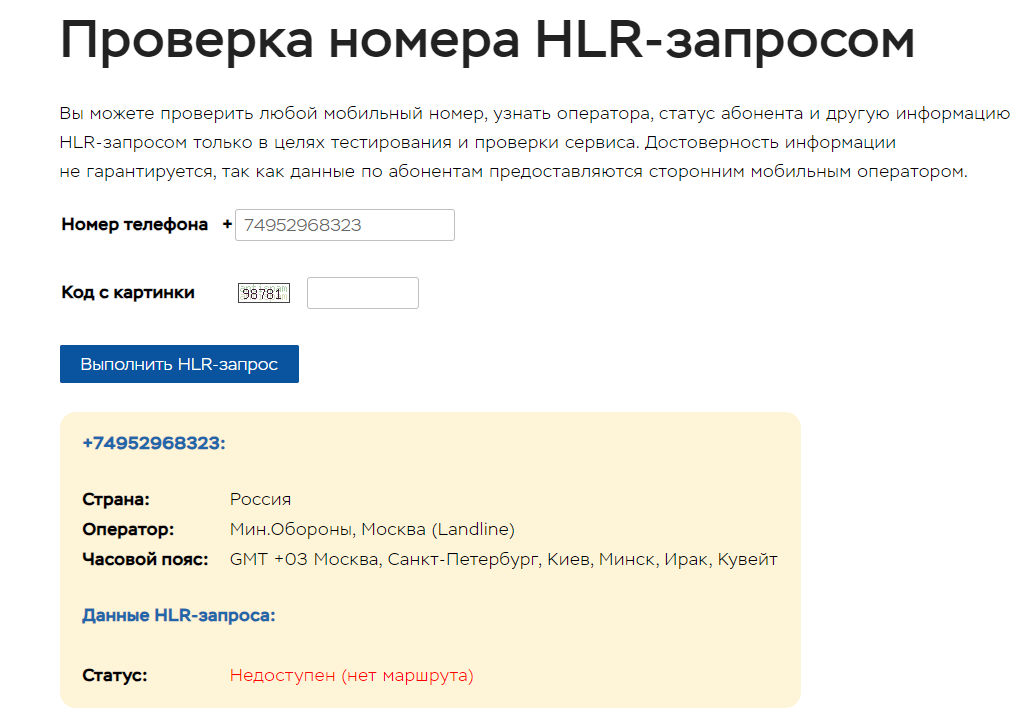
Task: Click the phone number input field
Action: [x=344, y=225]
